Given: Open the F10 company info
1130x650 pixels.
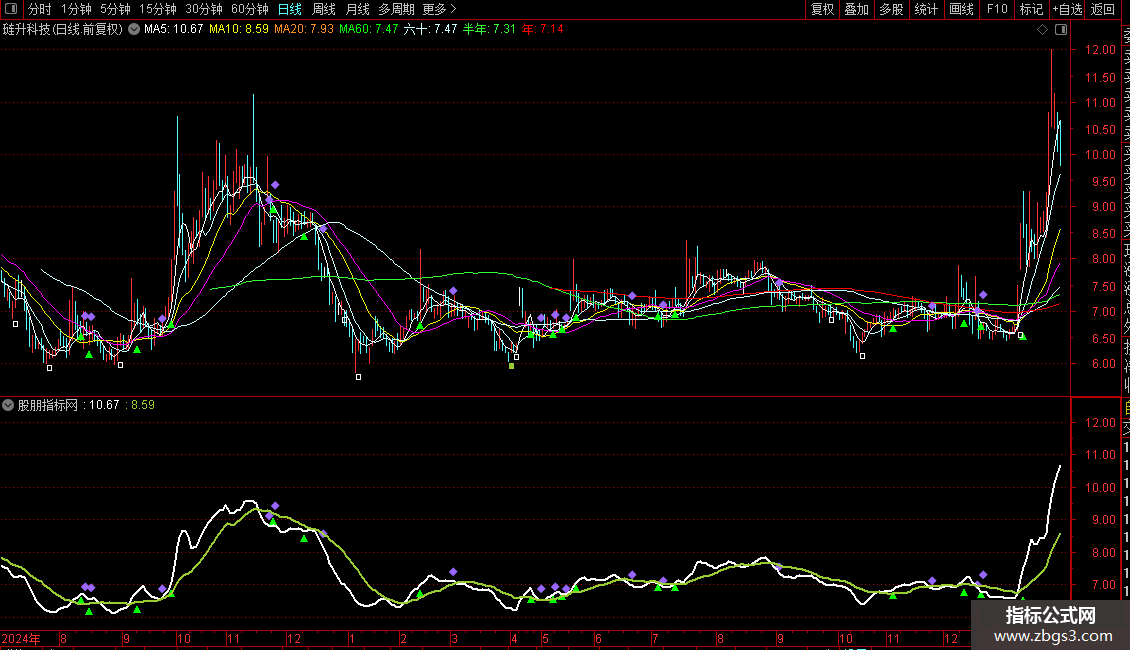Looking at the screenshot, I should pos(997,9).
